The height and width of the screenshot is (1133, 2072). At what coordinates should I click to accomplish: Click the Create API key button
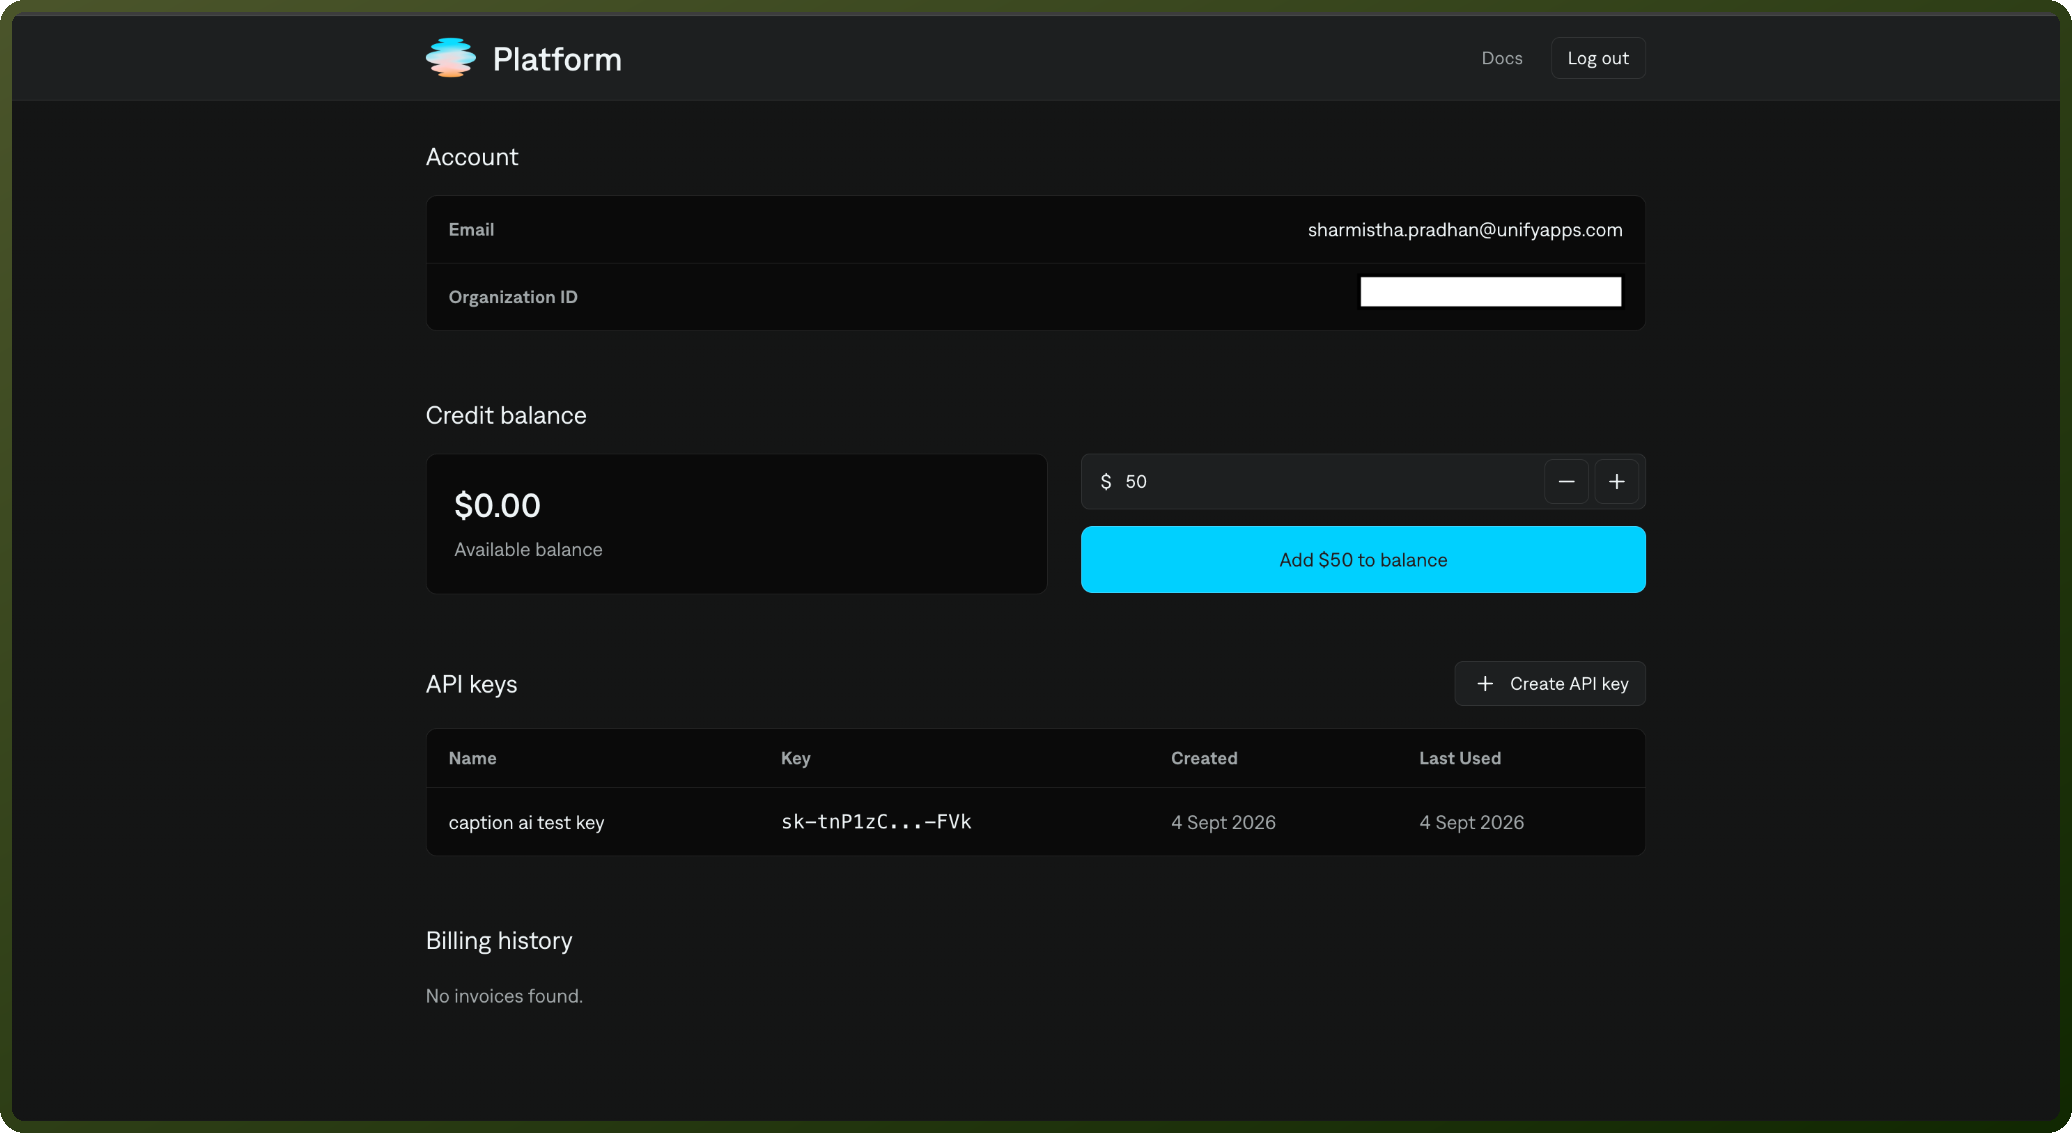(1549, 684)
